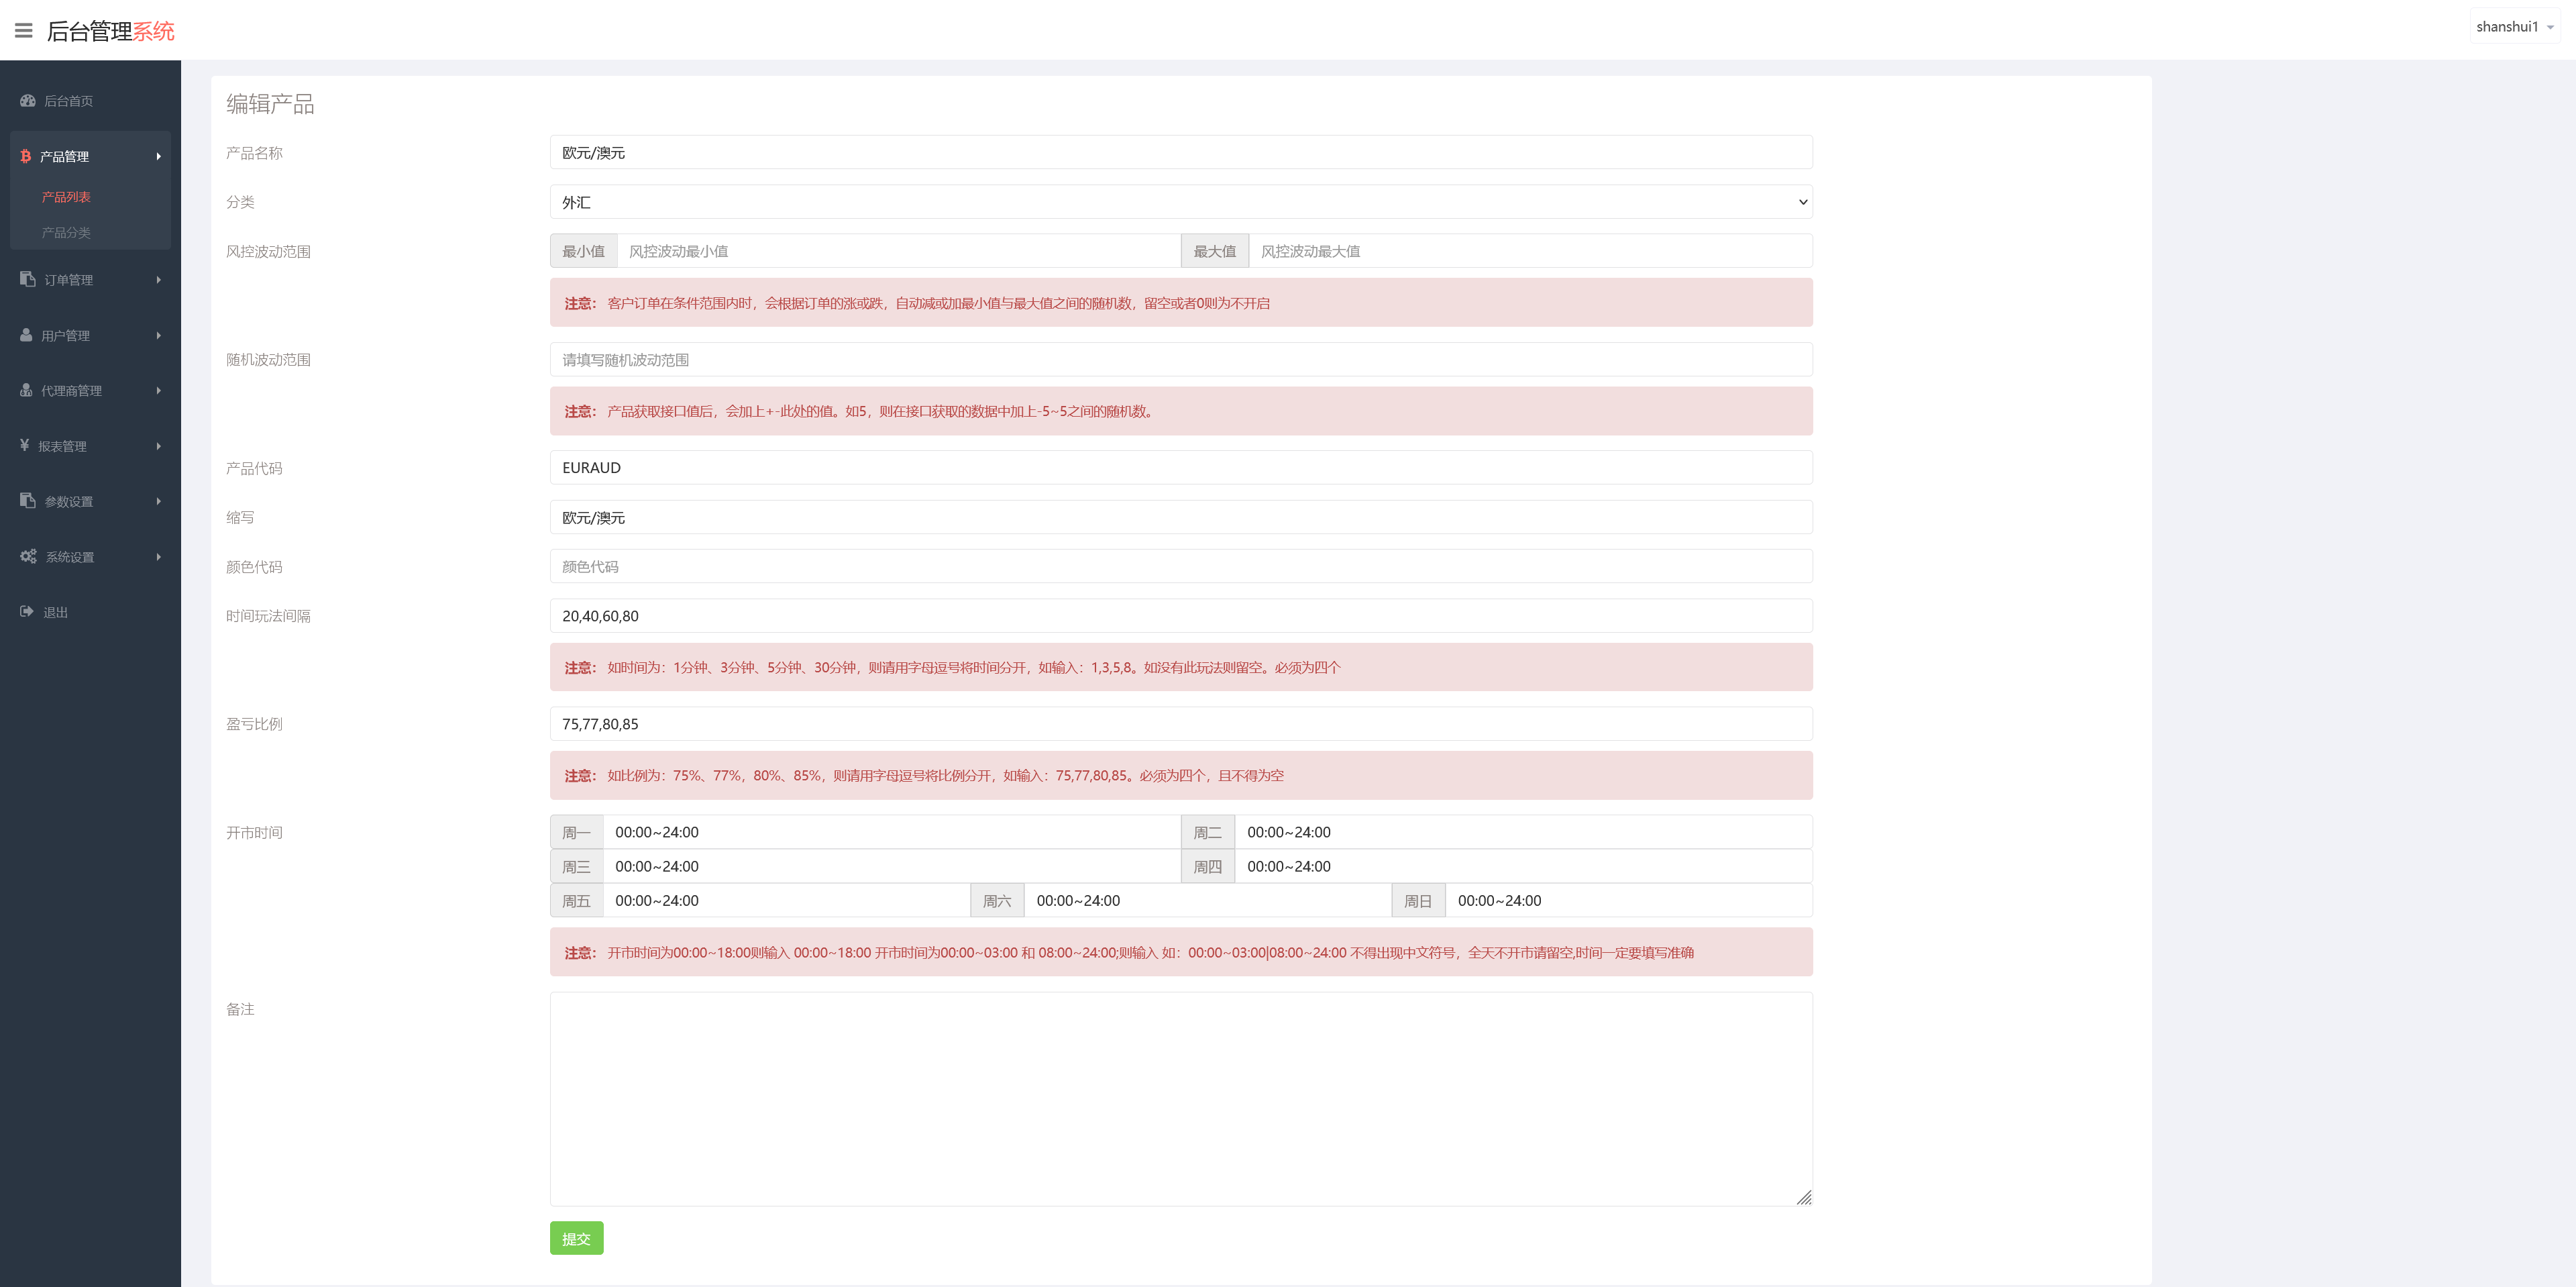
Task: Click the user icon beside 用户管理
Action: tap(26, 335)
